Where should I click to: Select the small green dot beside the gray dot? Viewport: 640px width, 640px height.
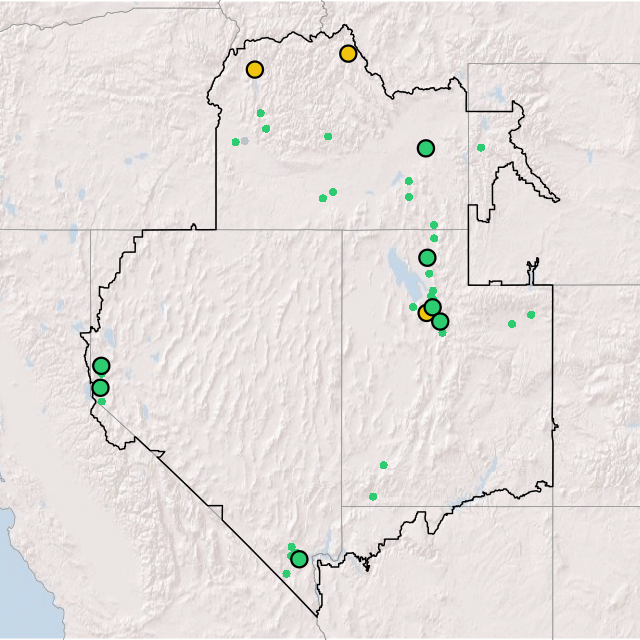(x=235, y=142)
